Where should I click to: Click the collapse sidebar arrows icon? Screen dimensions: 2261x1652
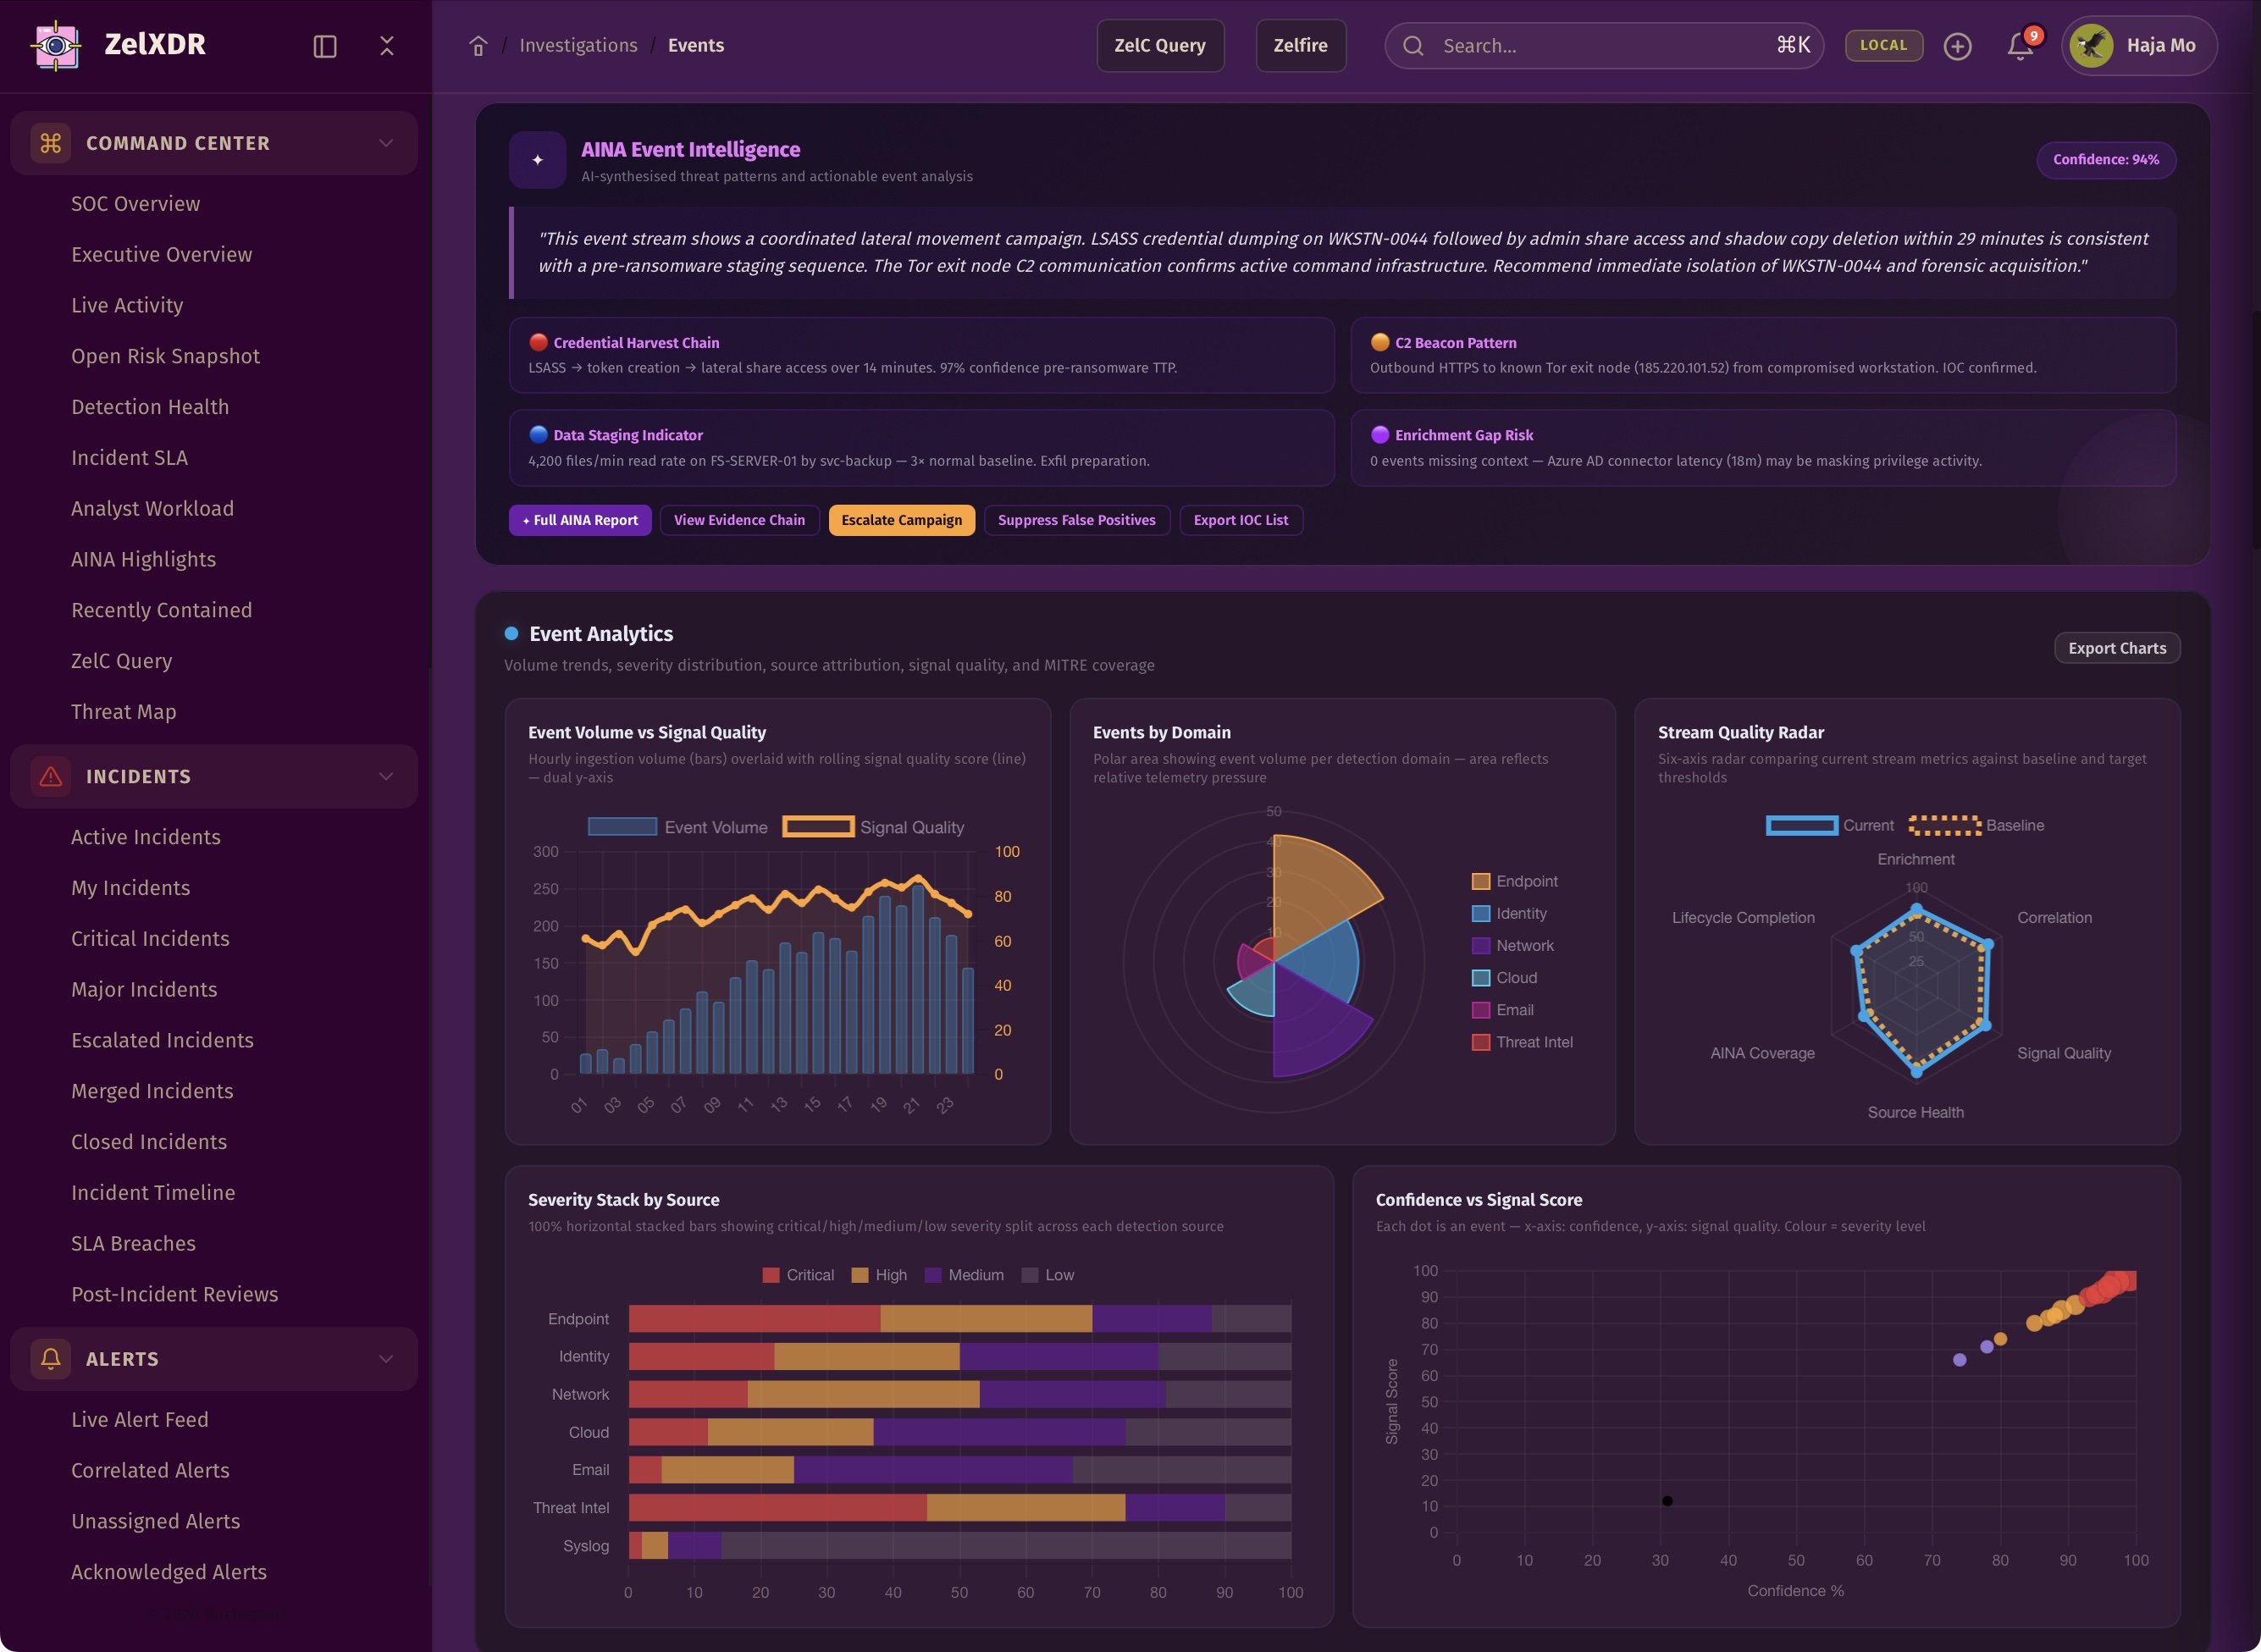pos(387,46)
